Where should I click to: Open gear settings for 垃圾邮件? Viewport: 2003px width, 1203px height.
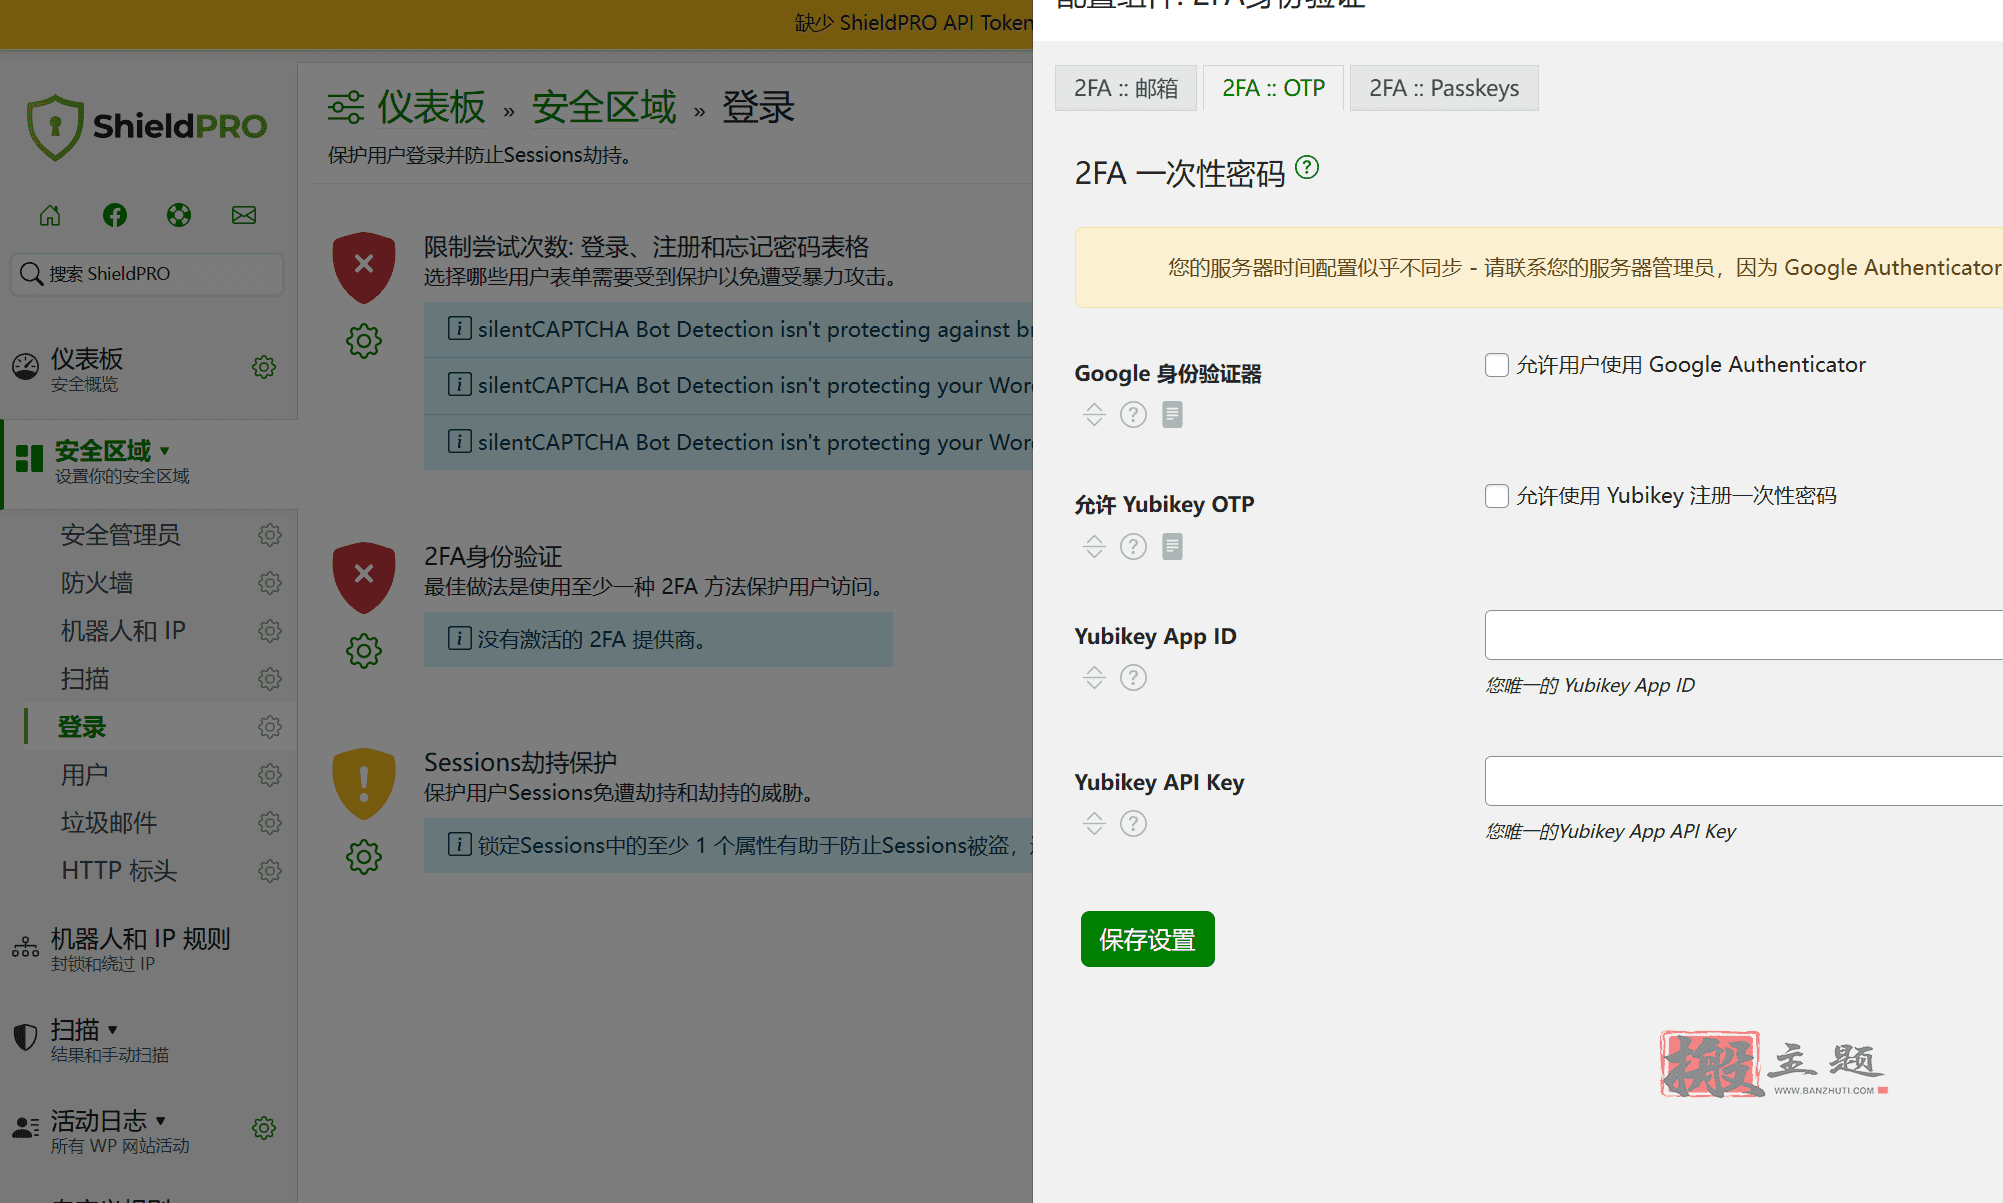[x=270, y=823]
